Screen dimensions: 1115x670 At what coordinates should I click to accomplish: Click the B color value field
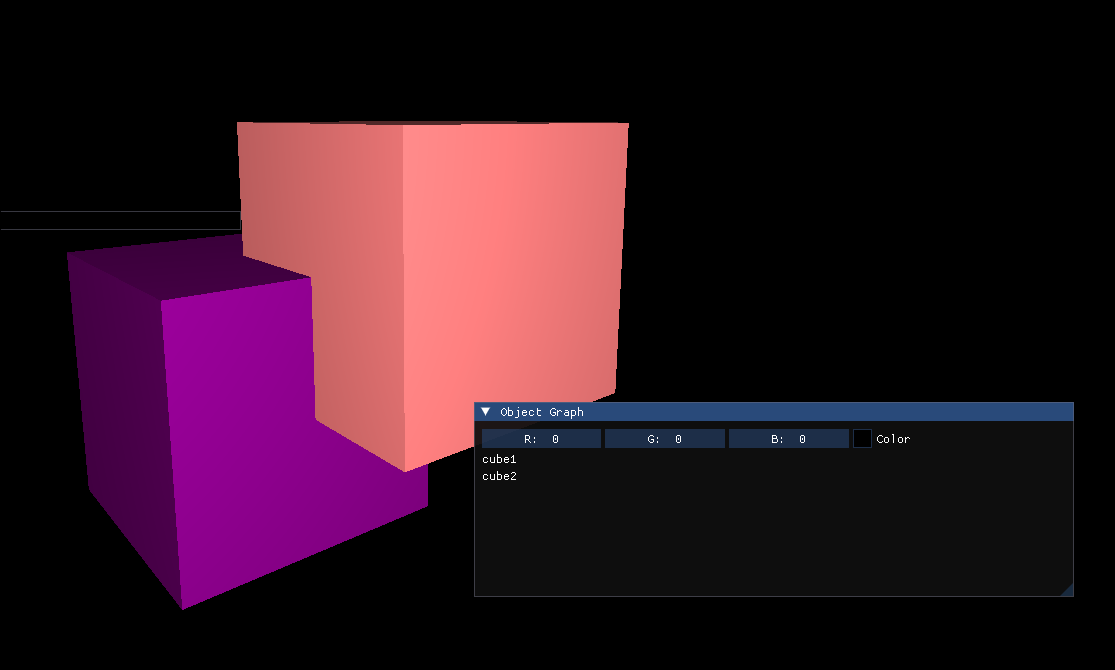coord(788,439)
